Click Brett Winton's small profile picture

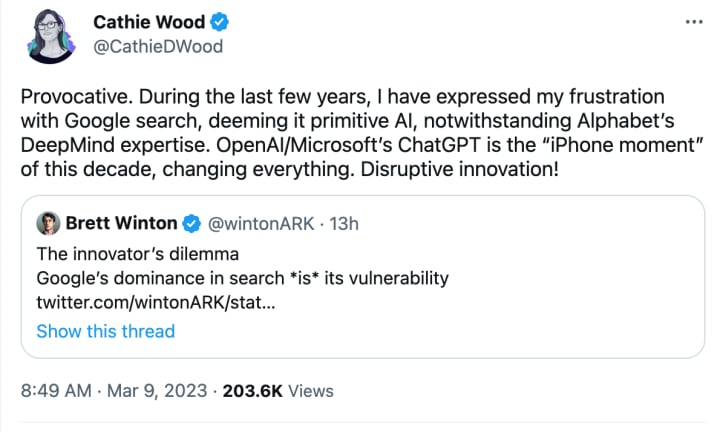coord(47,224)
